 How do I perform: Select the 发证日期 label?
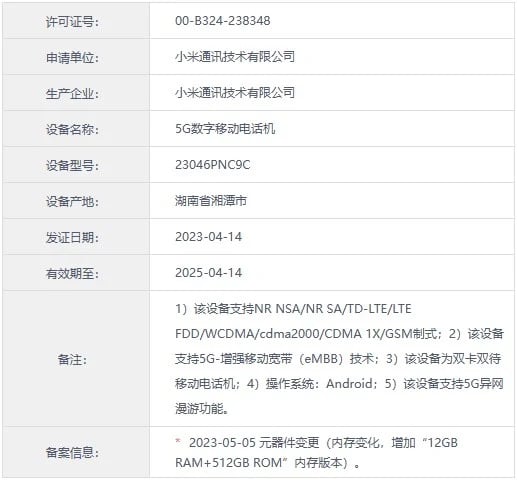[72, 238]
